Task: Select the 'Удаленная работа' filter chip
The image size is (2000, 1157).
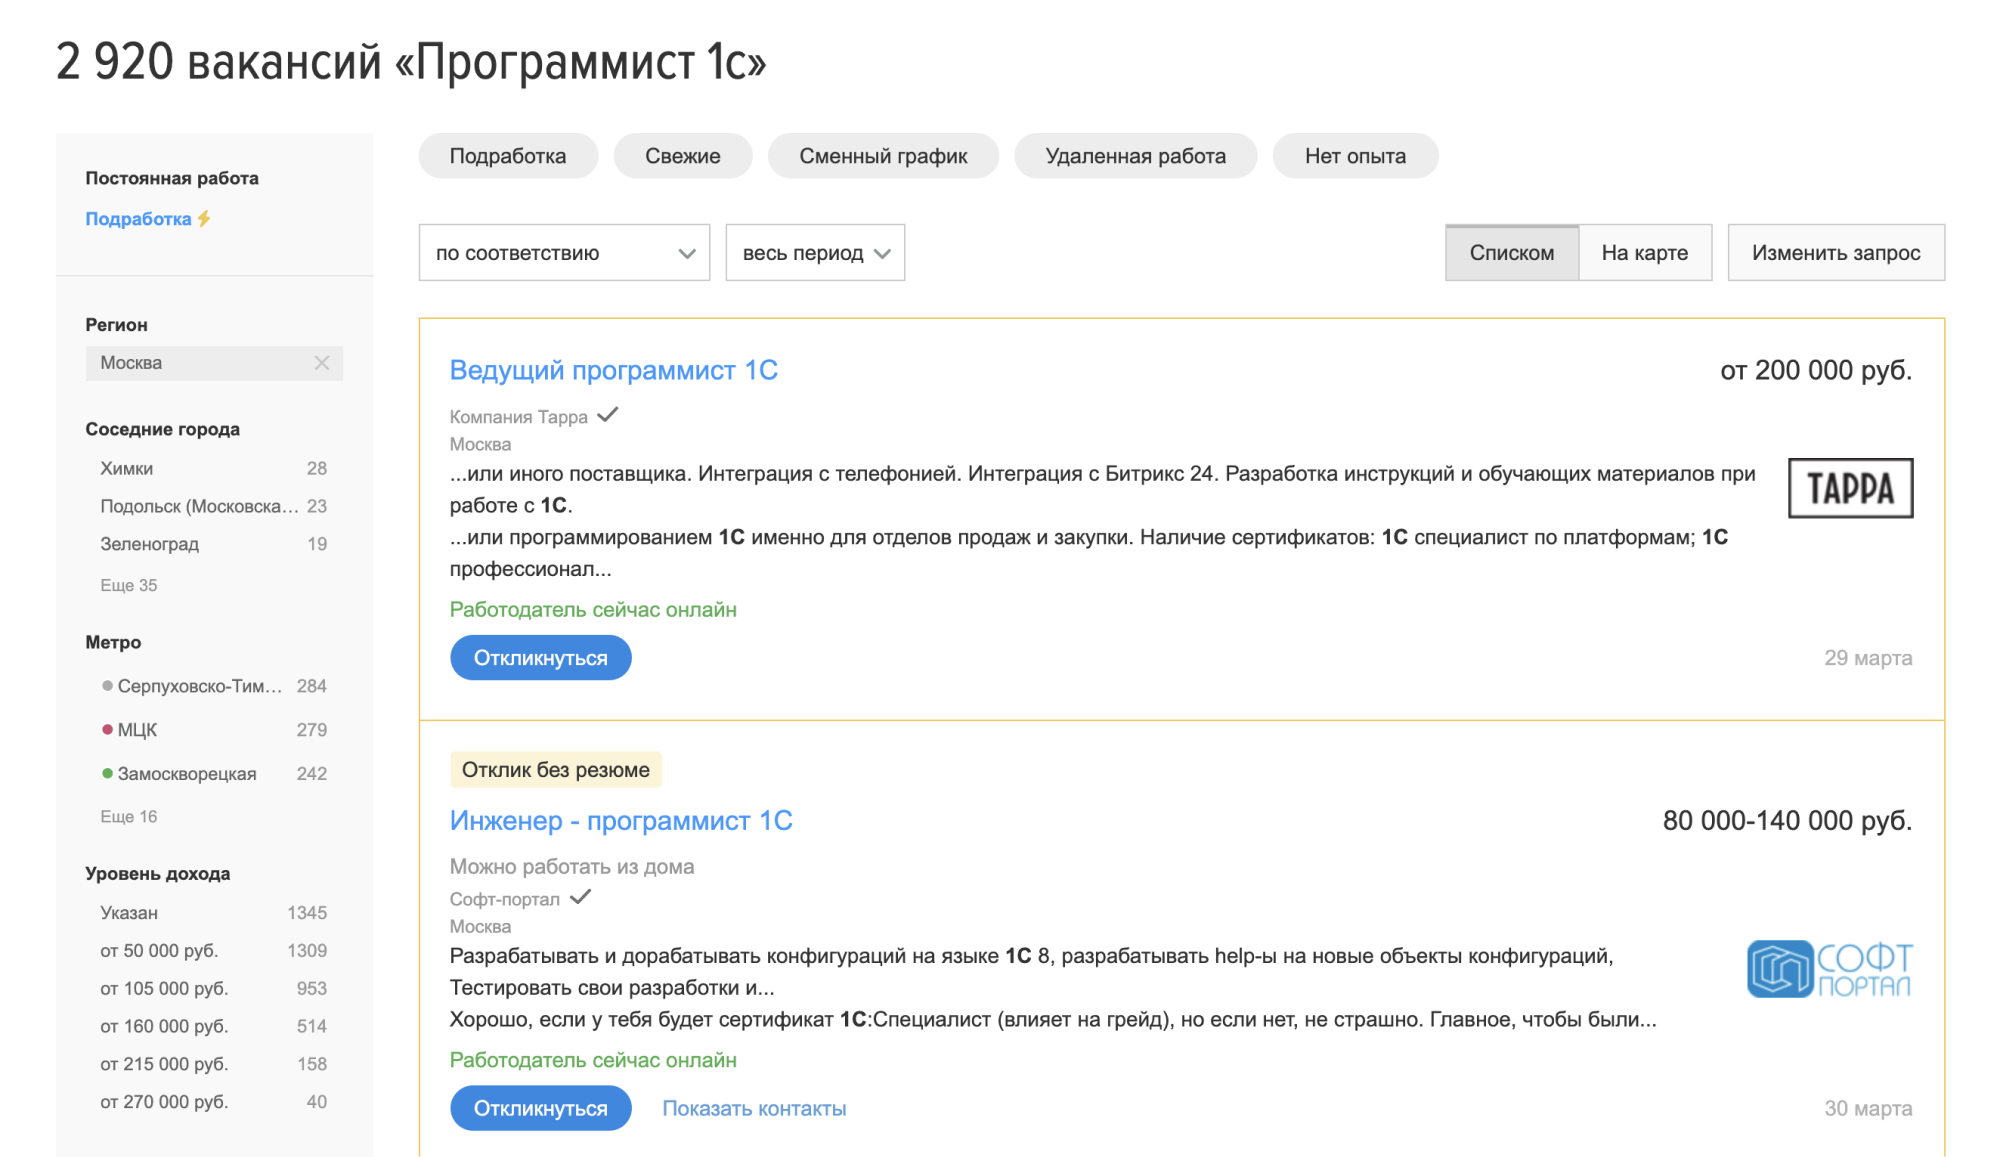Action: coord(1136,156)
